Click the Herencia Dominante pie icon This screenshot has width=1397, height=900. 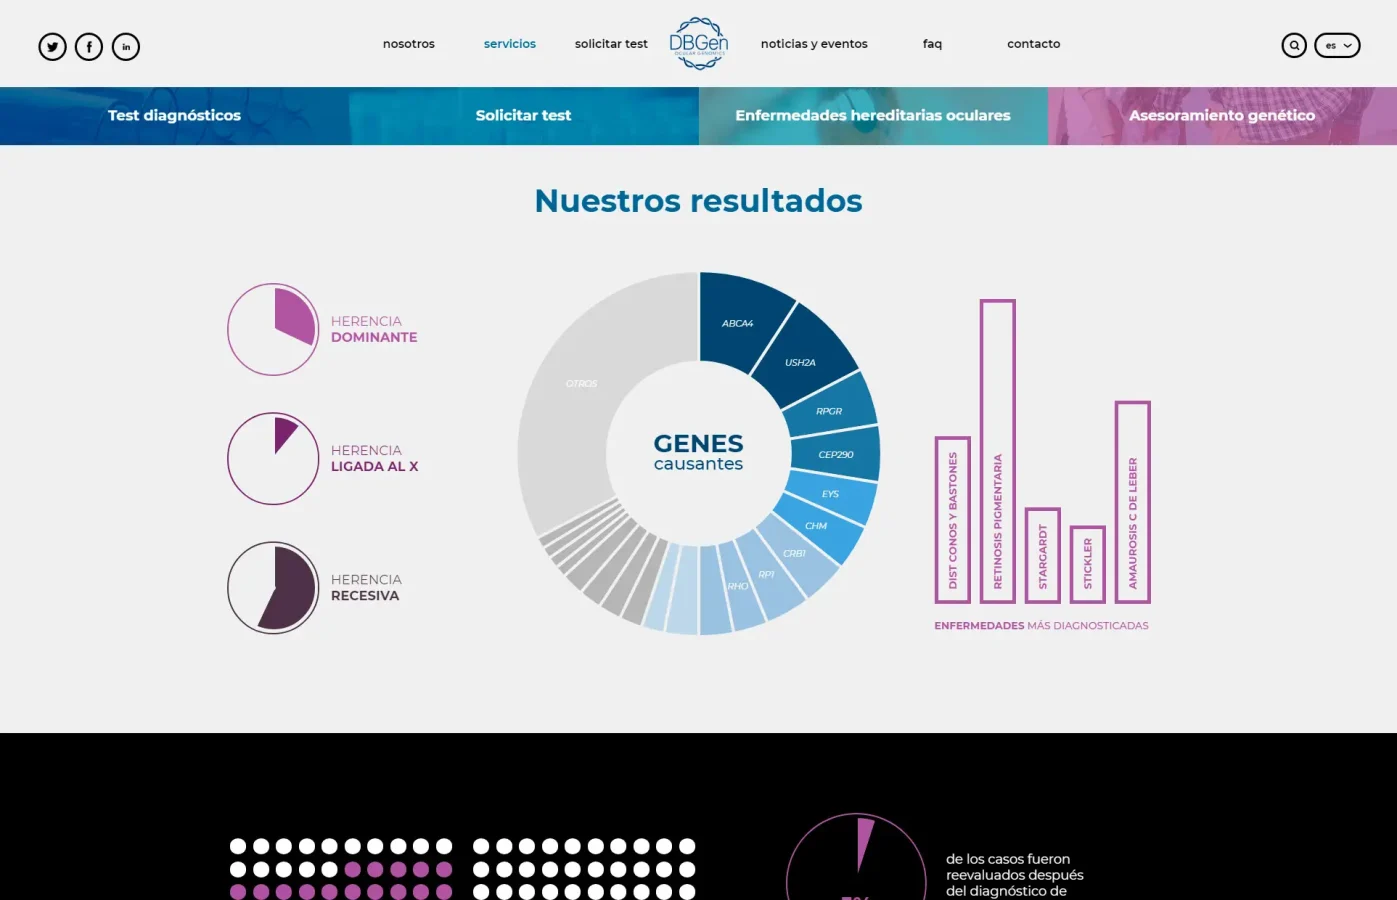click(273, 330)
